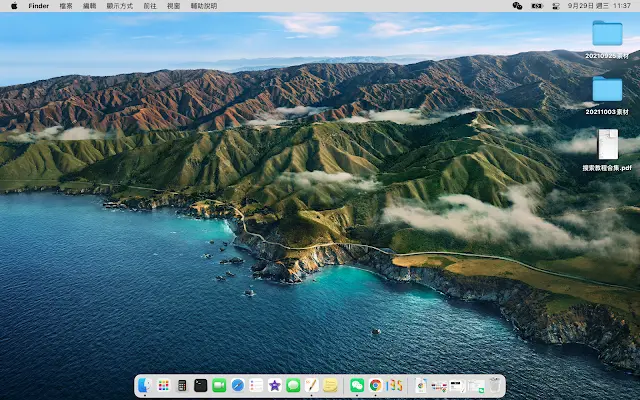Launch iMovie star icon in dock
The image size is (640, 400).
(274, 385)
